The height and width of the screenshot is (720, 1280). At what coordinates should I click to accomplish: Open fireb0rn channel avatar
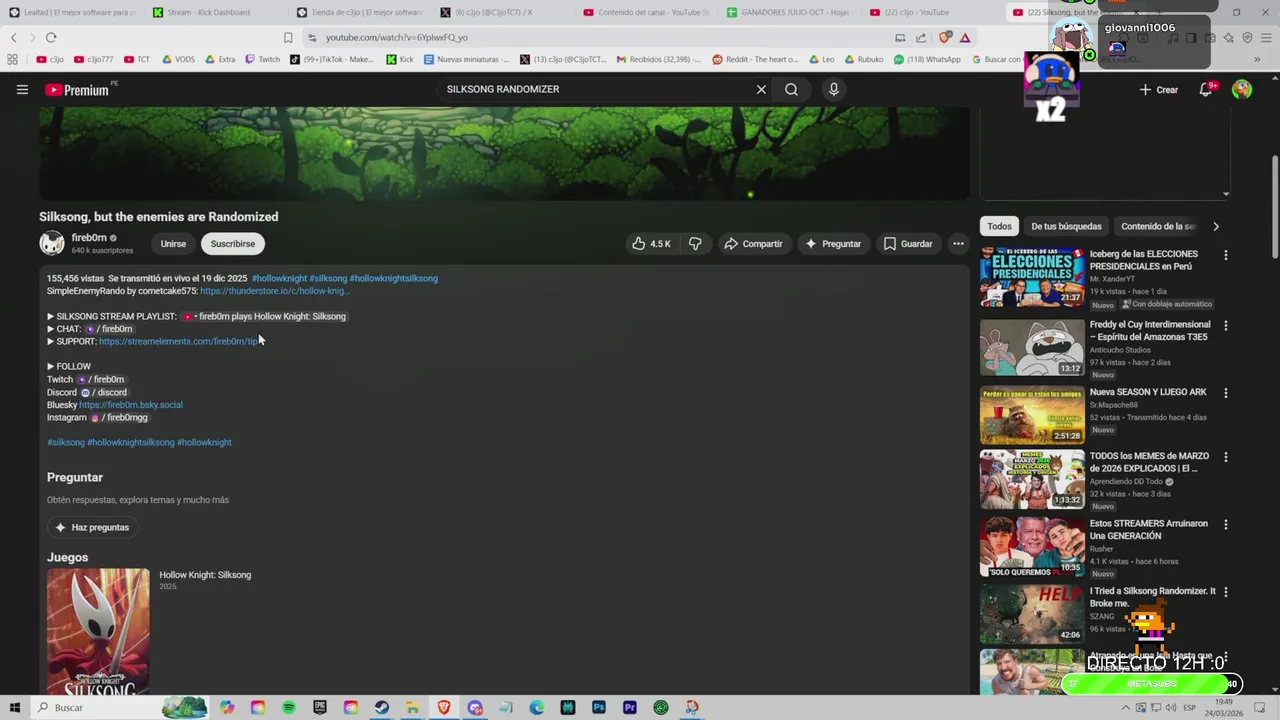point(52,243)
